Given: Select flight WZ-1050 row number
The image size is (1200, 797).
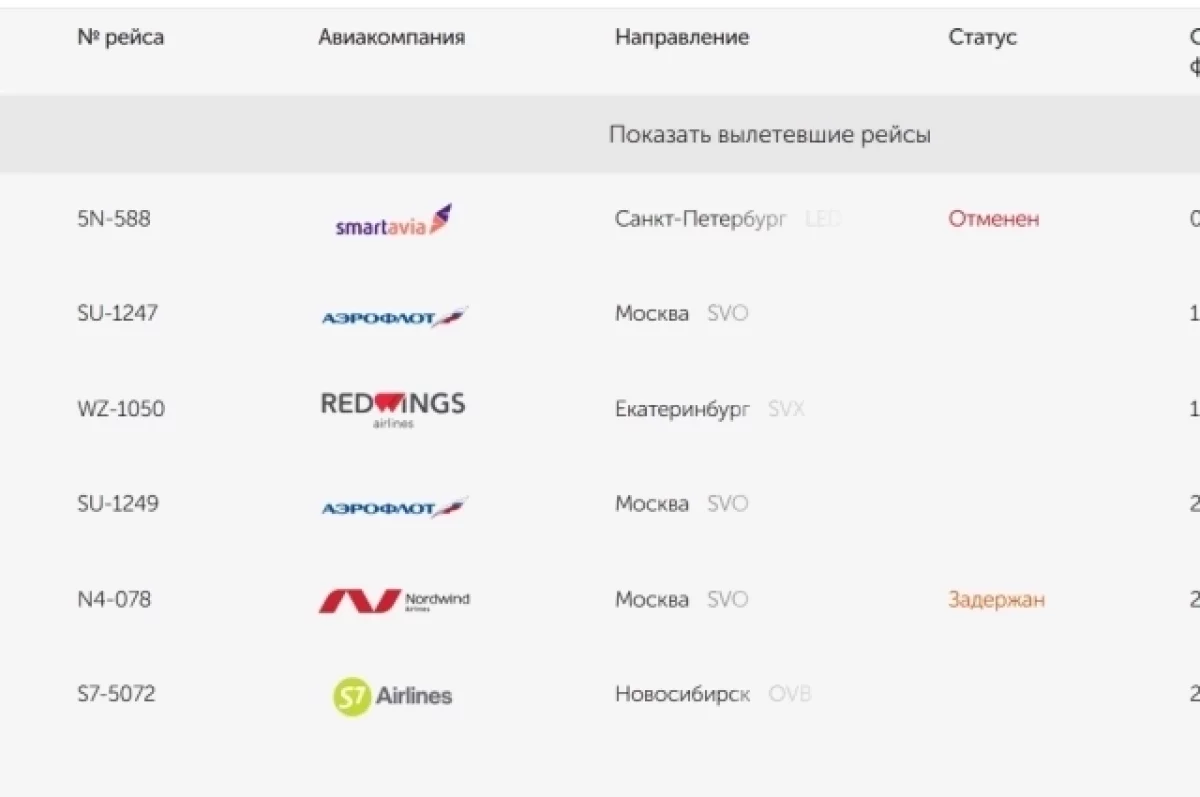Looking at the screenshot, I should click(120, 409).
